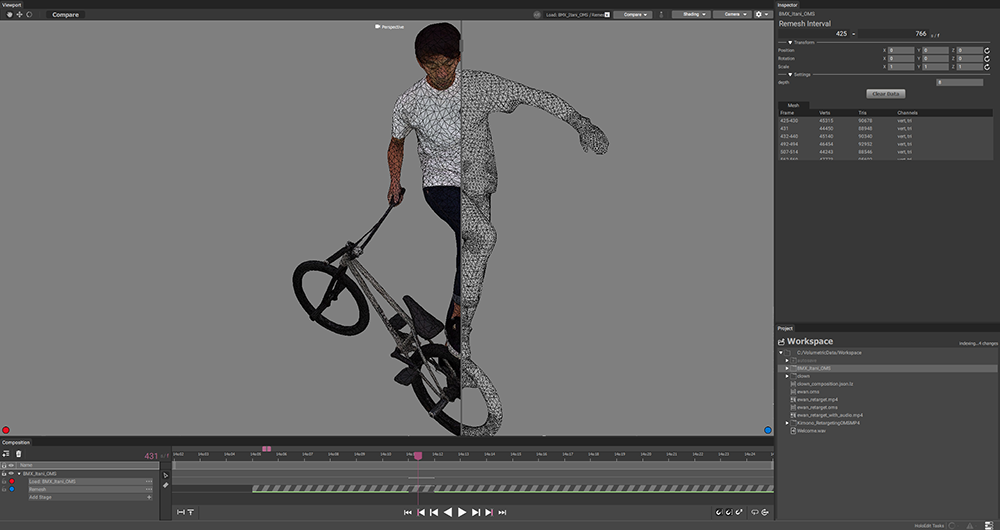Click the Compare mode label button

(66, 14)
